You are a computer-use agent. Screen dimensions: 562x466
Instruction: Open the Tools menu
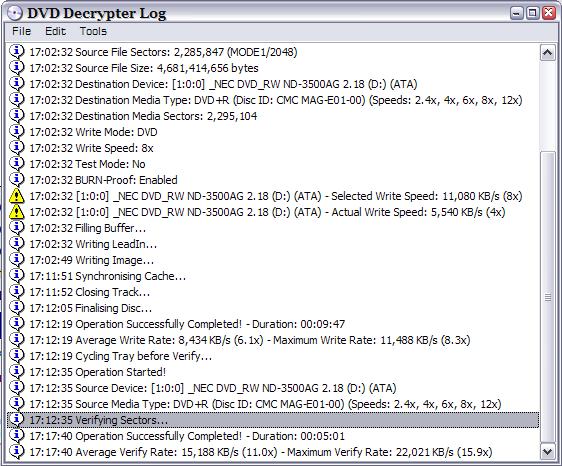(93, 31)
